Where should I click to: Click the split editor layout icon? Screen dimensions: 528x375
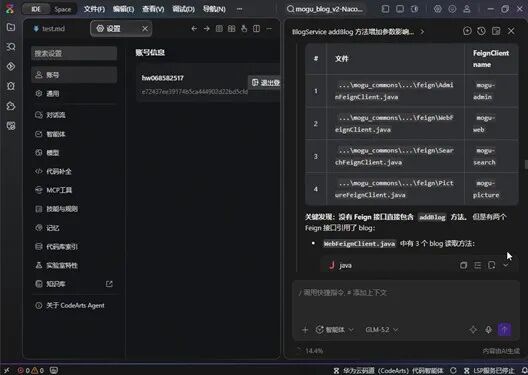tap(257, 29)
